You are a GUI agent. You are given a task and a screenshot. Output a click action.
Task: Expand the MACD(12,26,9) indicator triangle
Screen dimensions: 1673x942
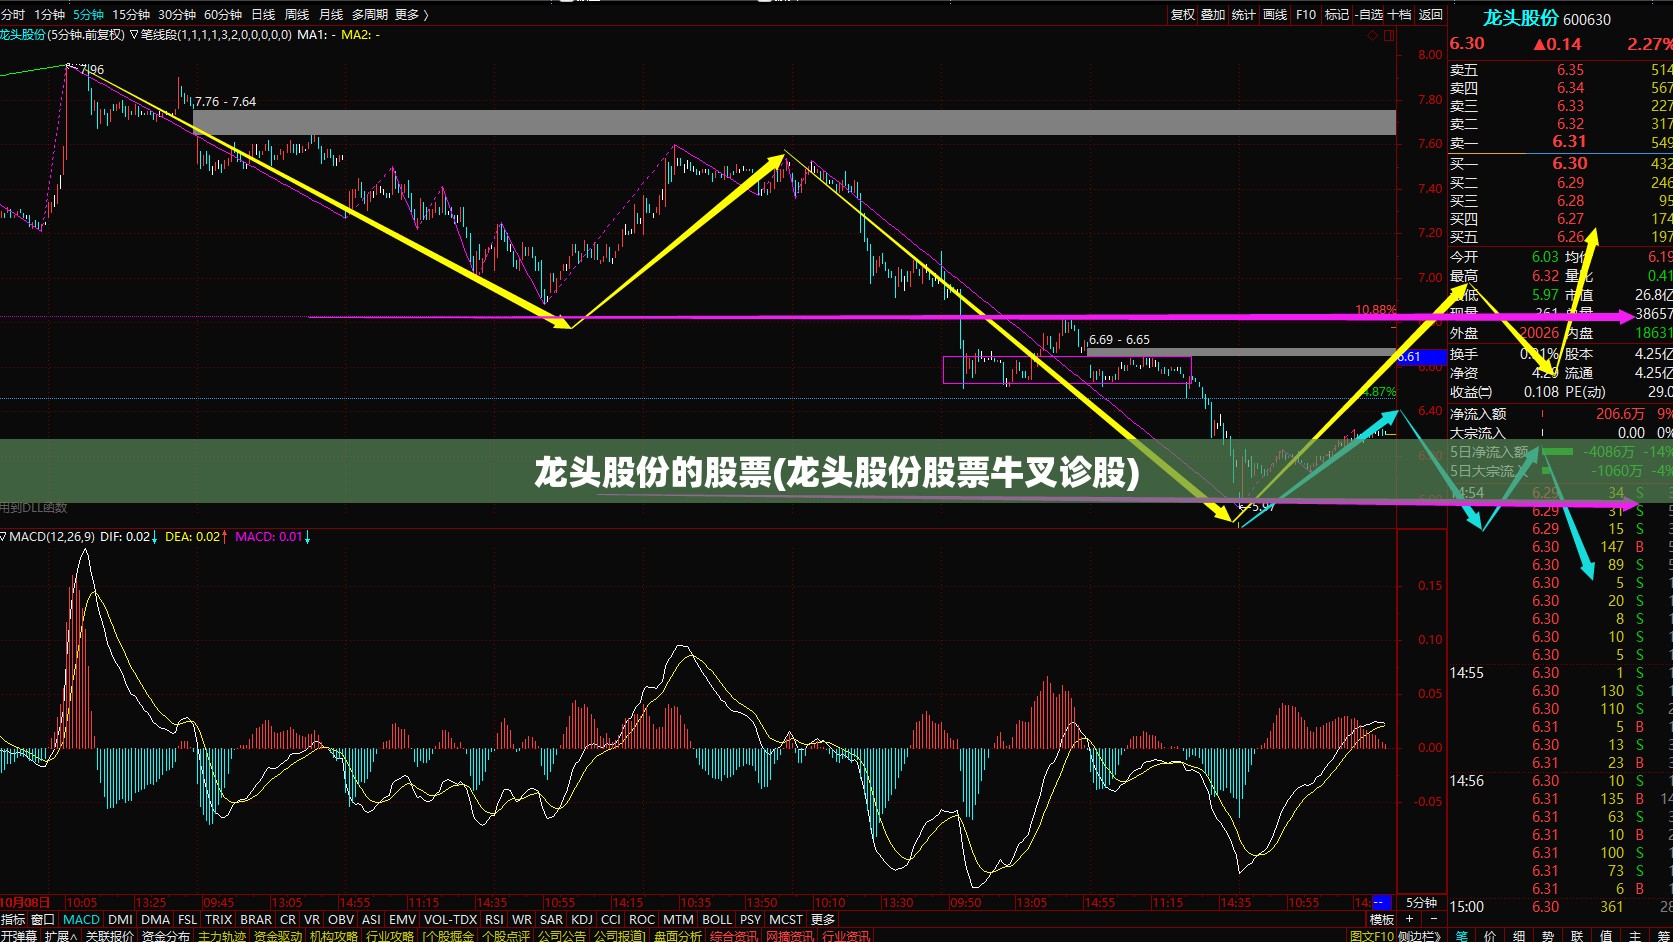4,537
